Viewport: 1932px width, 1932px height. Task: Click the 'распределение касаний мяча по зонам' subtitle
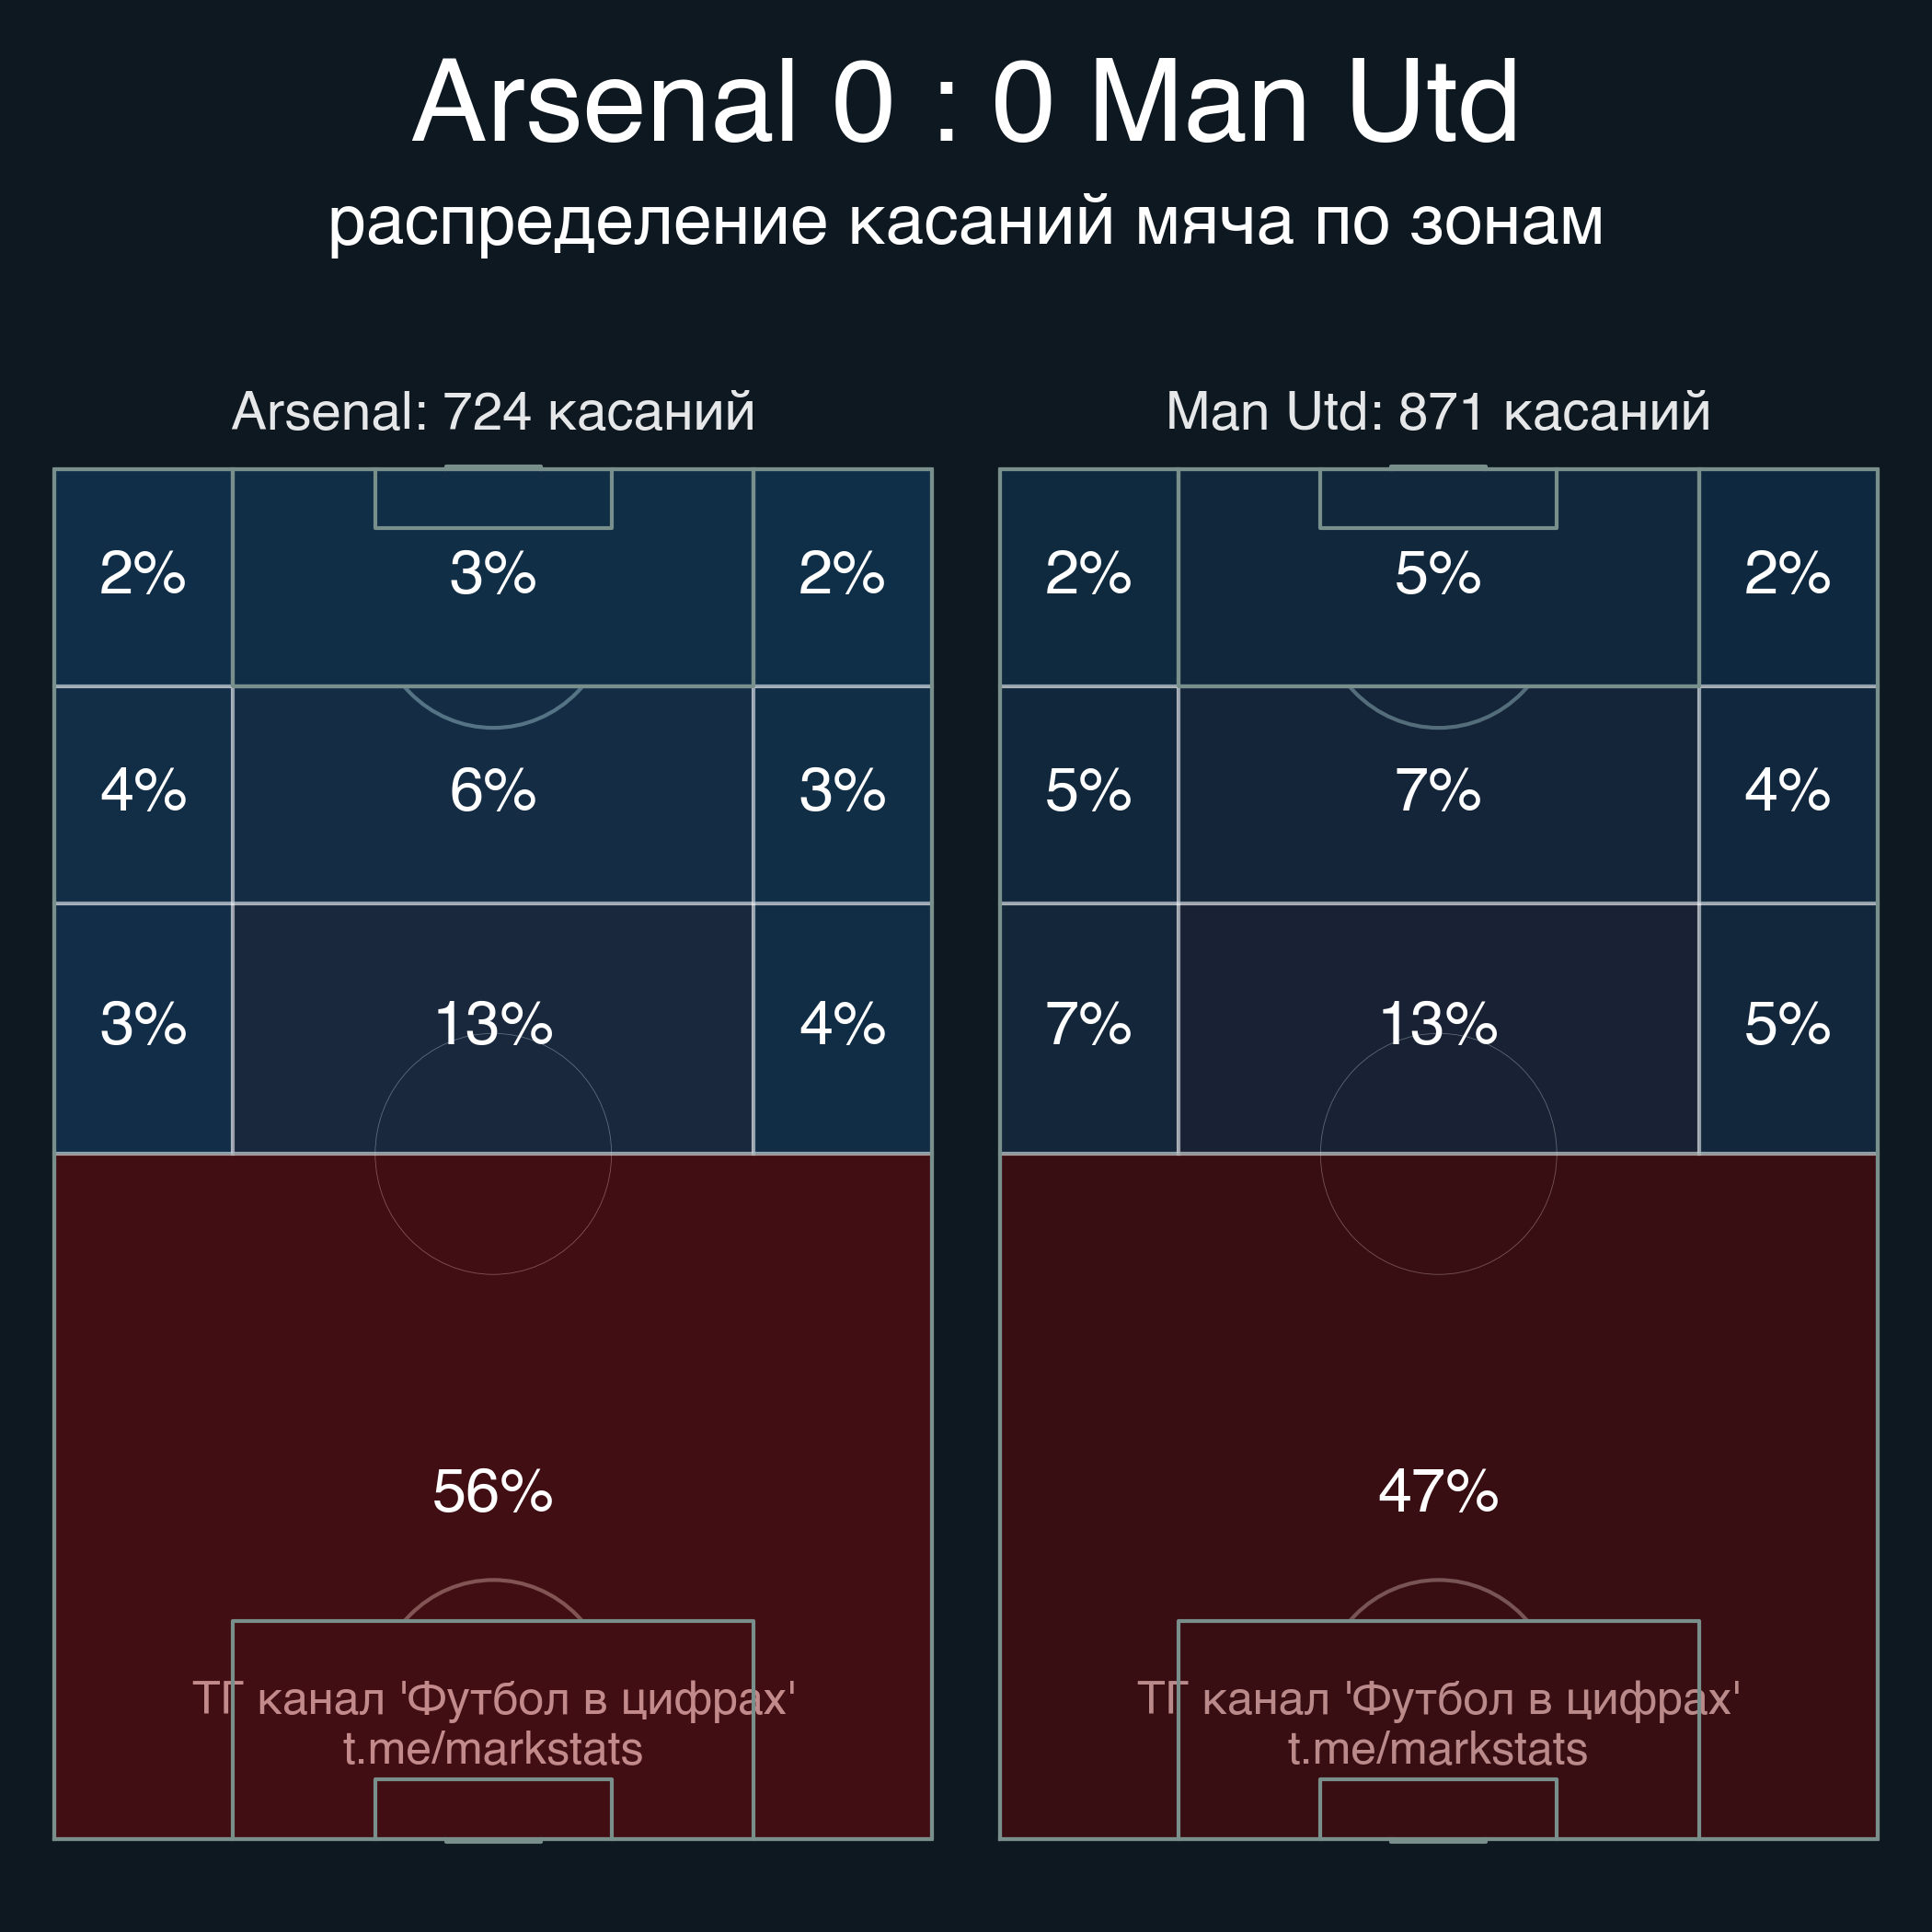(x=966, y=221)
